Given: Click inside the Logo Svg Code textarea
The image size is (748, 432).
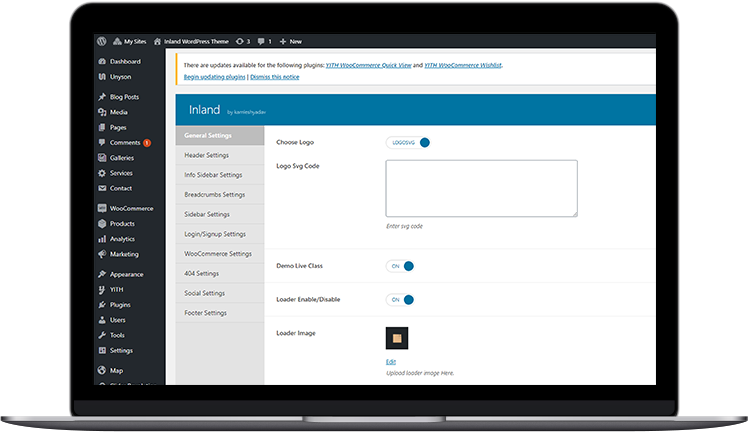Looking at the screenshot, I should click(x=481, y=188).
